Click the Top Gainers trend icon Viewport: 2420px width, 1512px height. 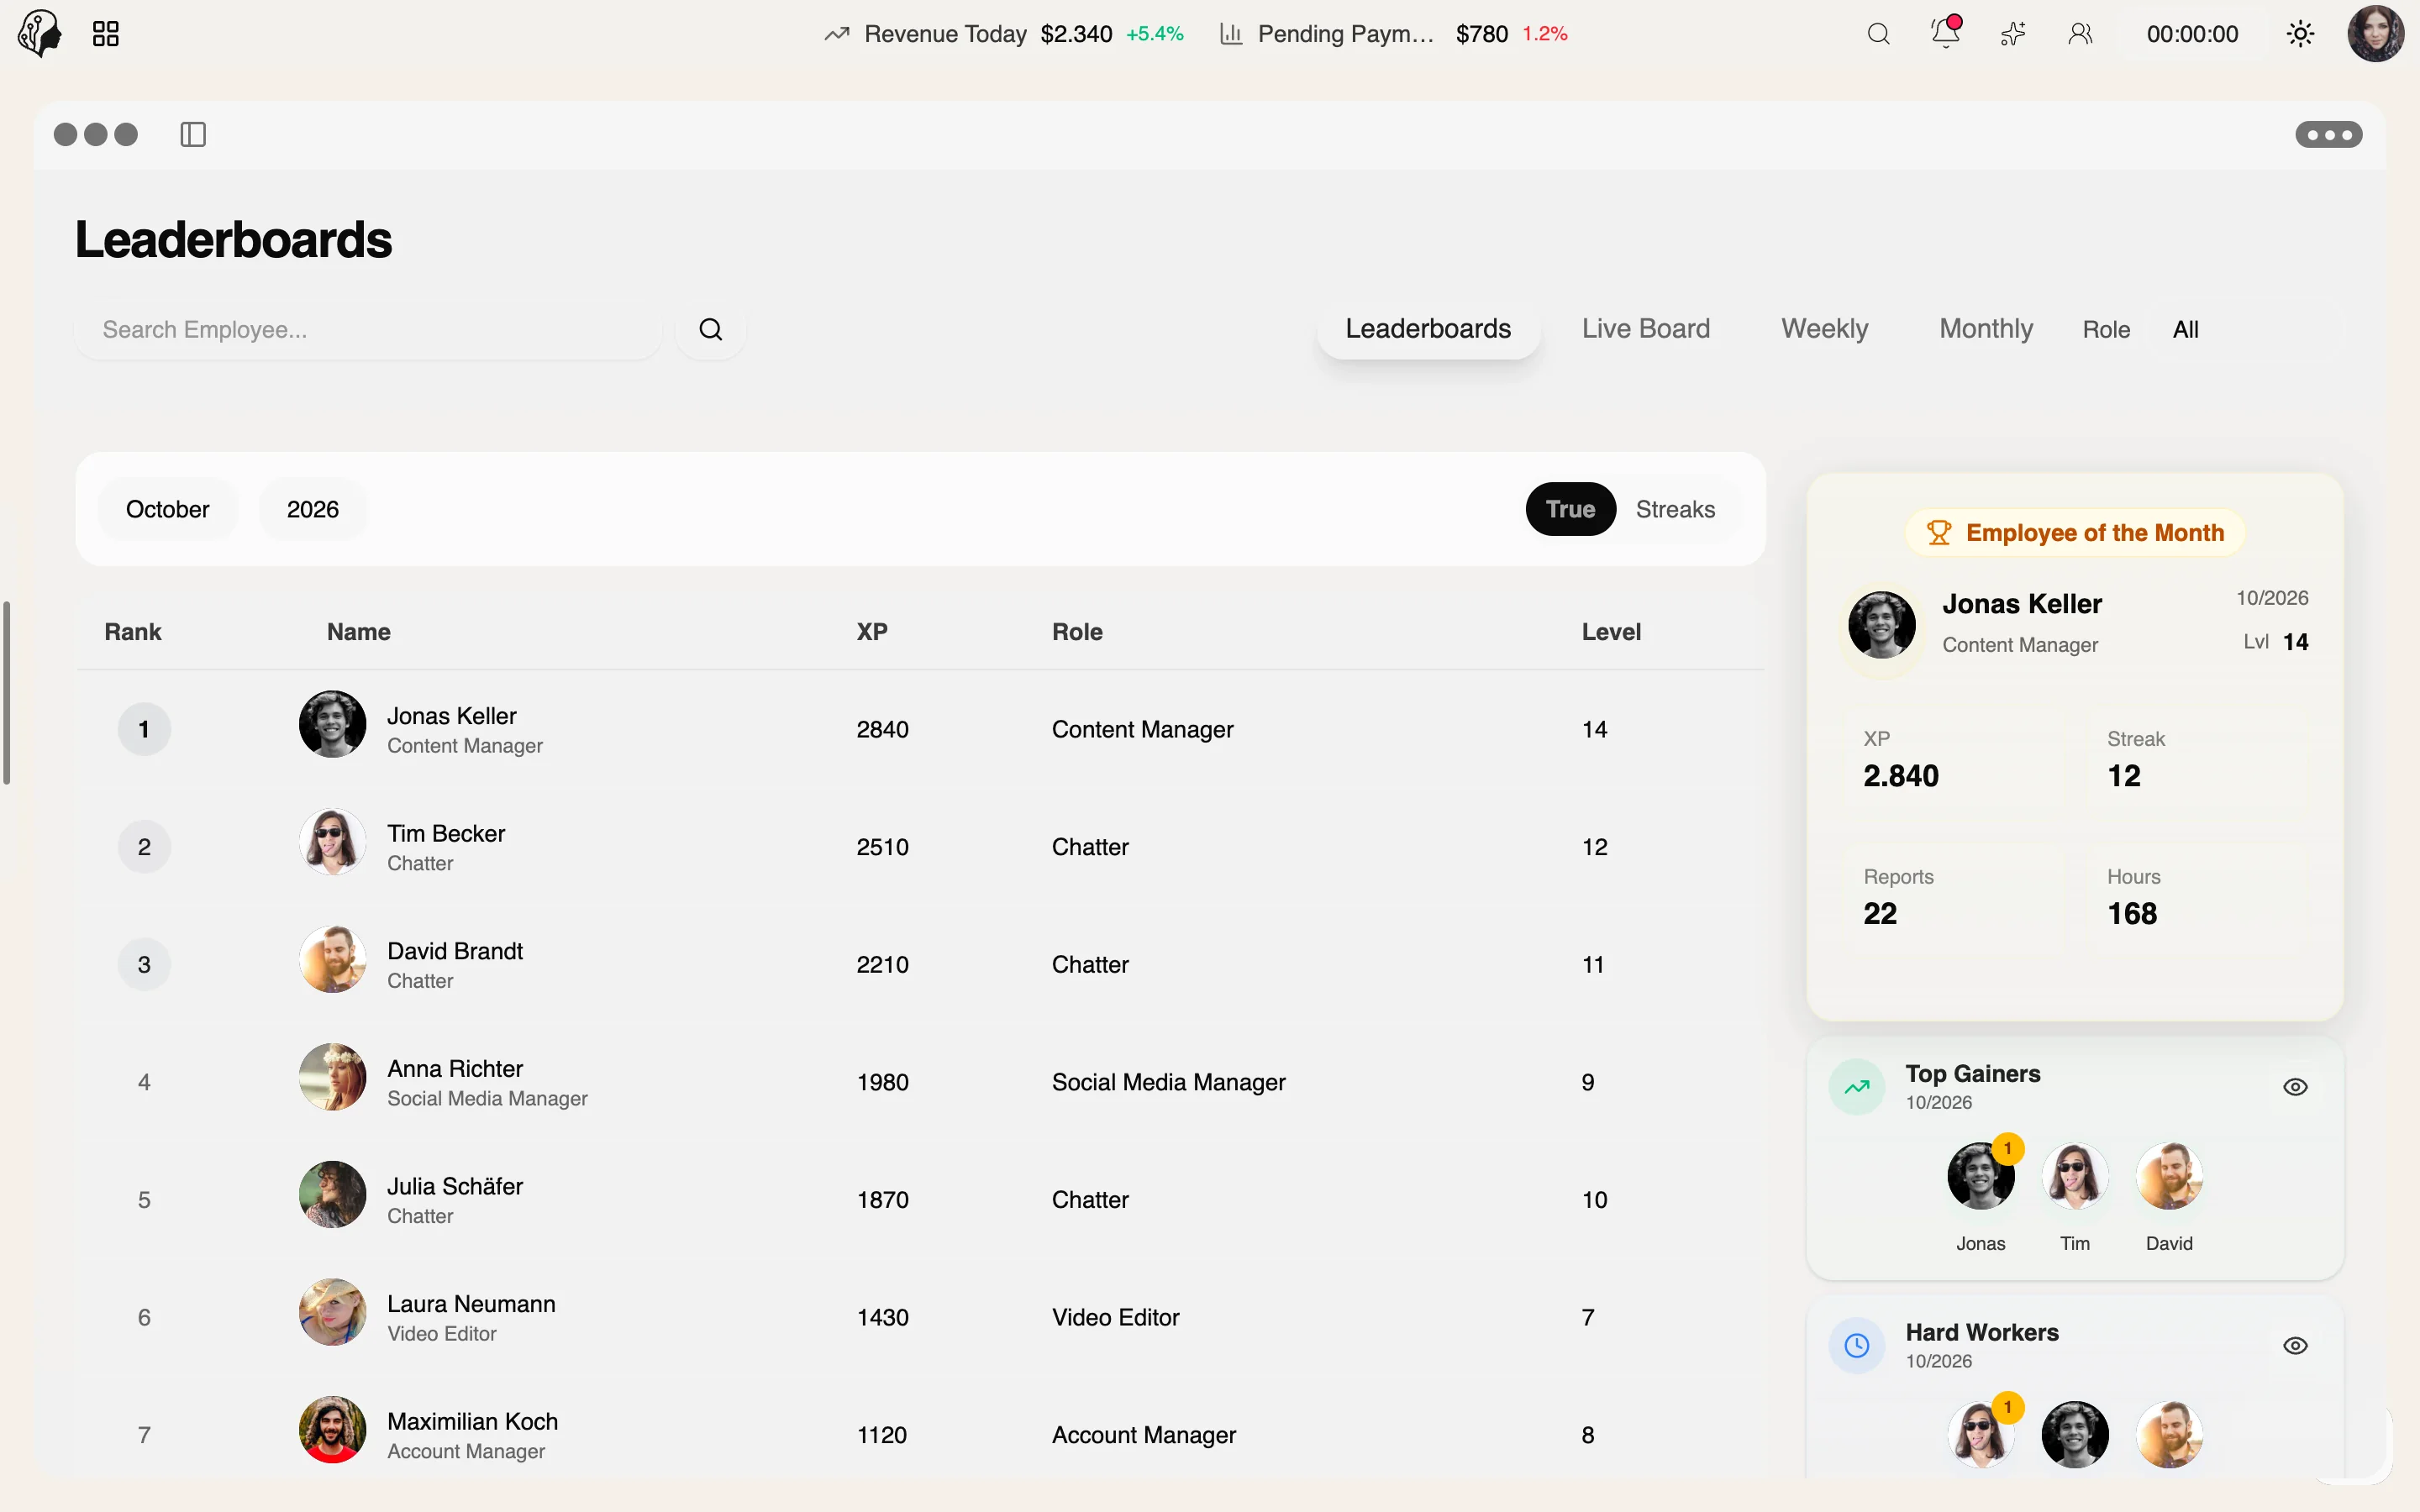tap(1857, 1087)
